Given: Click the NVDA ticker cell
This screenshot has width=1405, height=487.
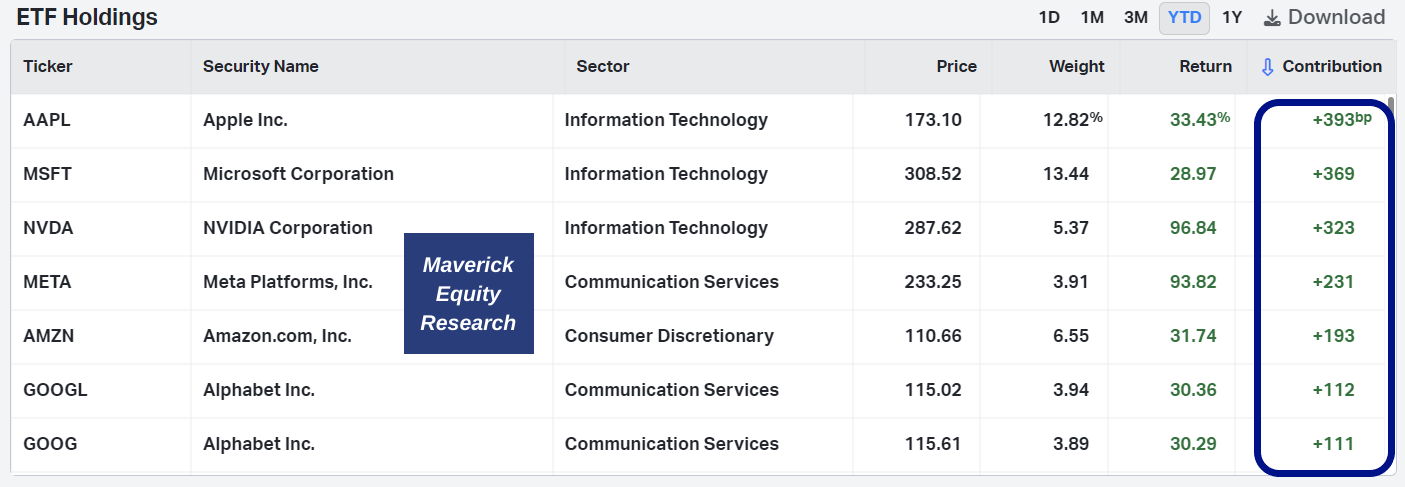Looking at the screenshot, I should click(x=48, y=228).
